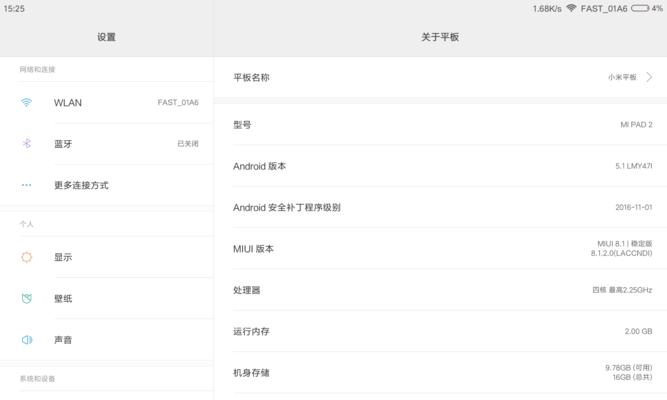667x400 pixels.
Task: Tap the 运行内存 RAM row
Action: pos(440,331)
